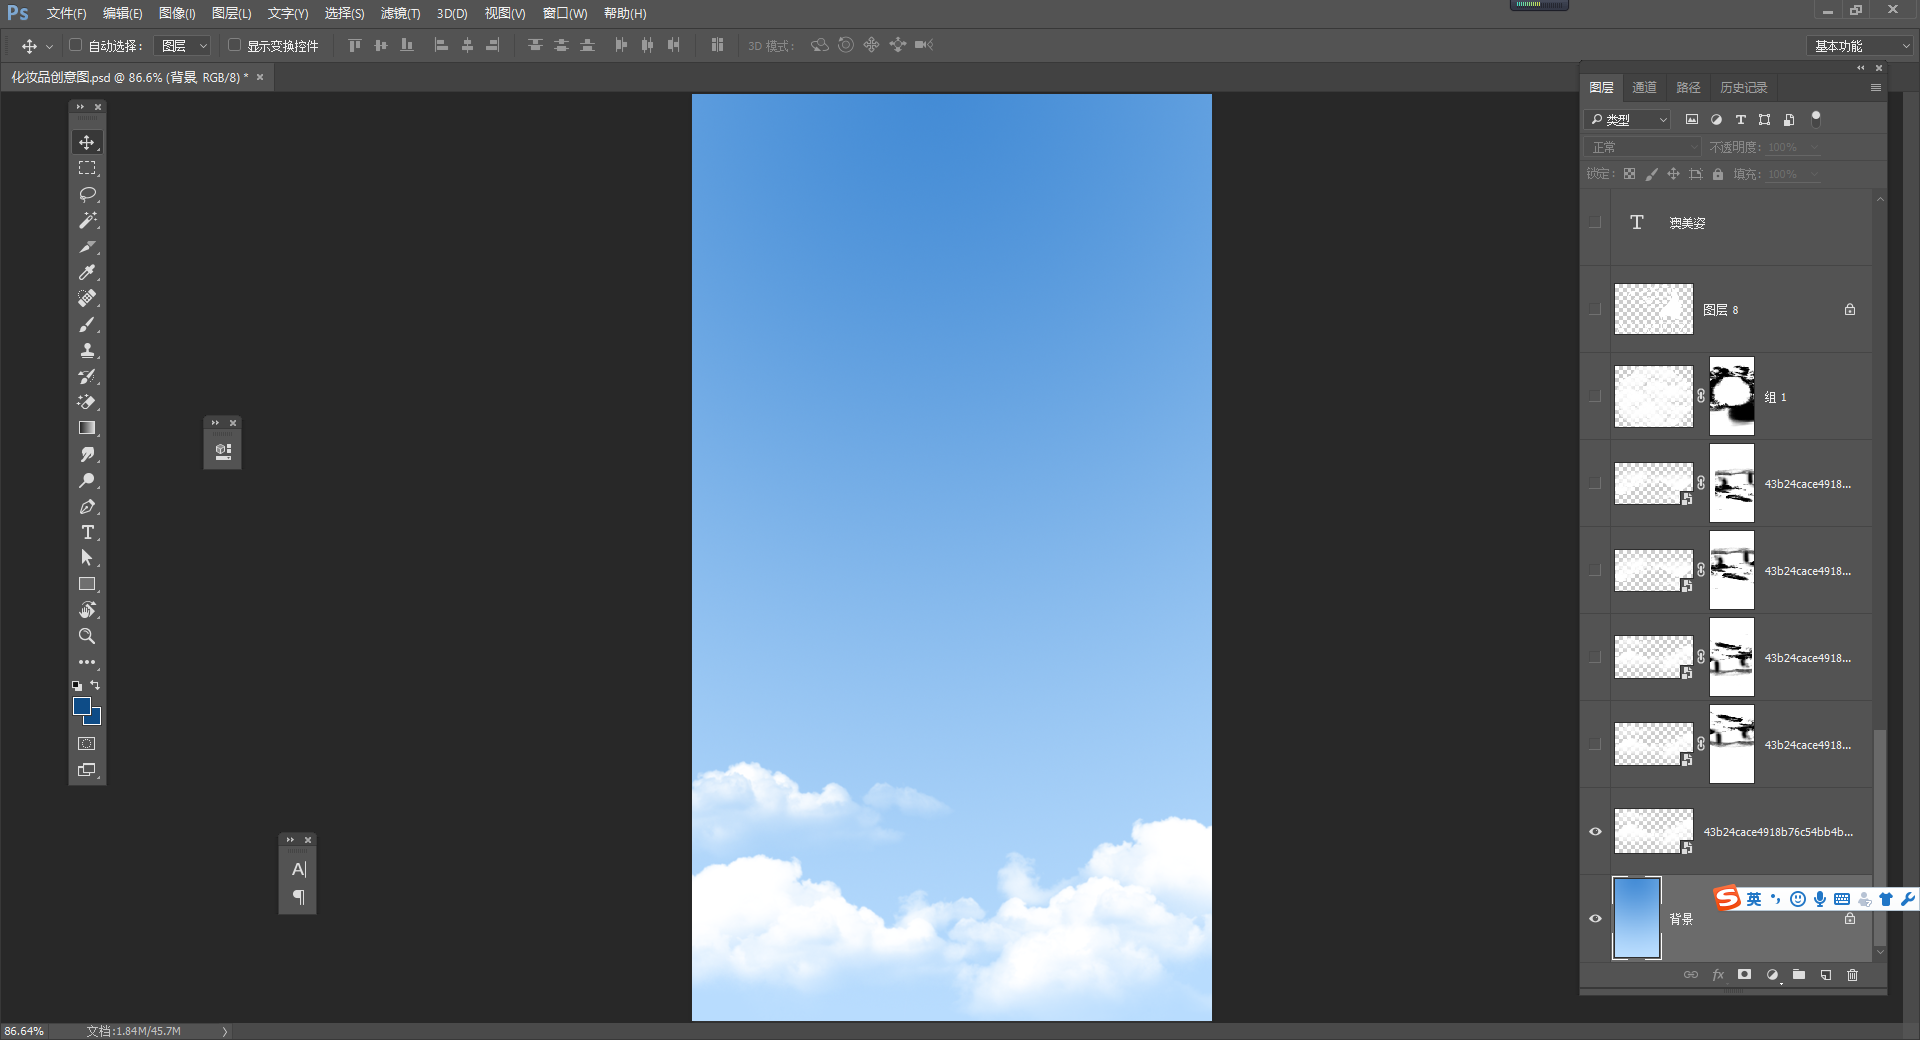Open the fill 填充 dropdown
The height and width of the screenshot is (1040, 1920).
pos(1814,174)
